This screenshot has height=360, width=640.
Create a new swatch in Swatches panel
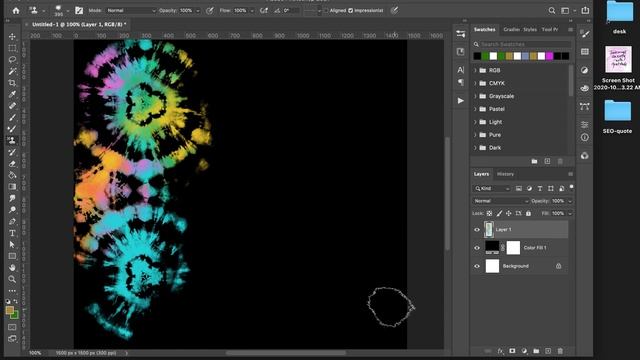pyautogui.click(x=547, y=161)
